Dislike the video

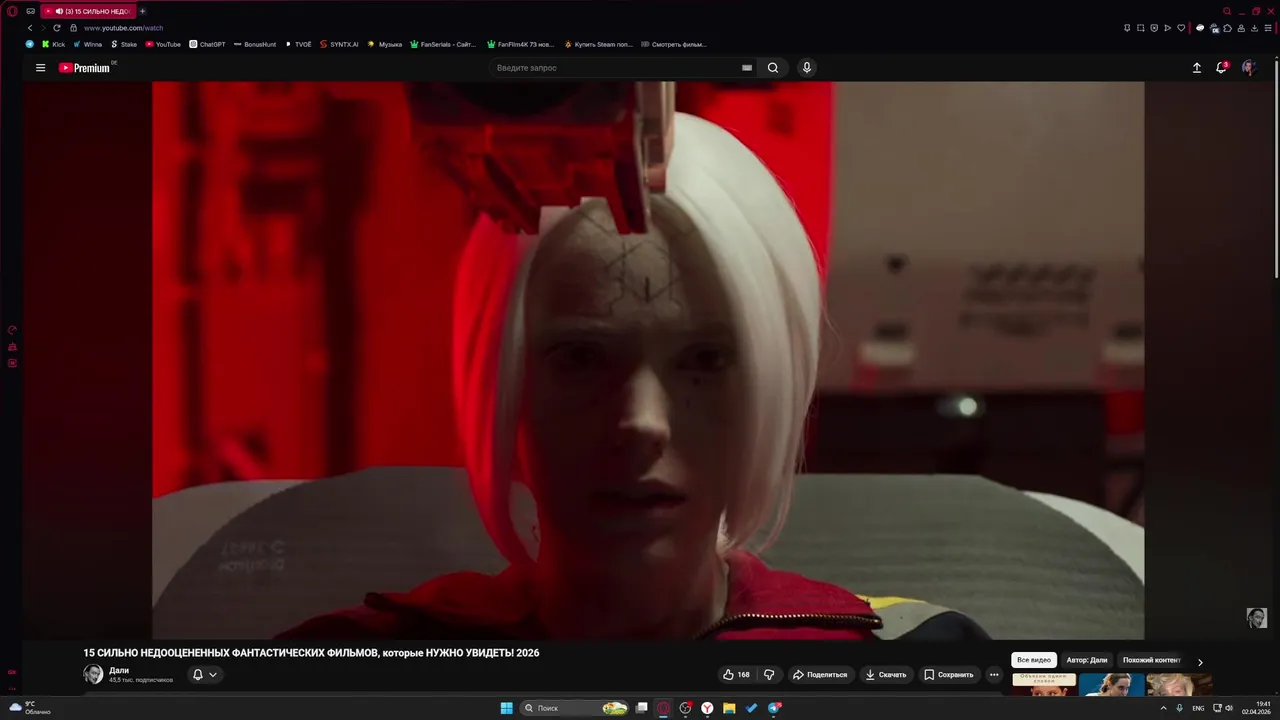click(769, 675)
